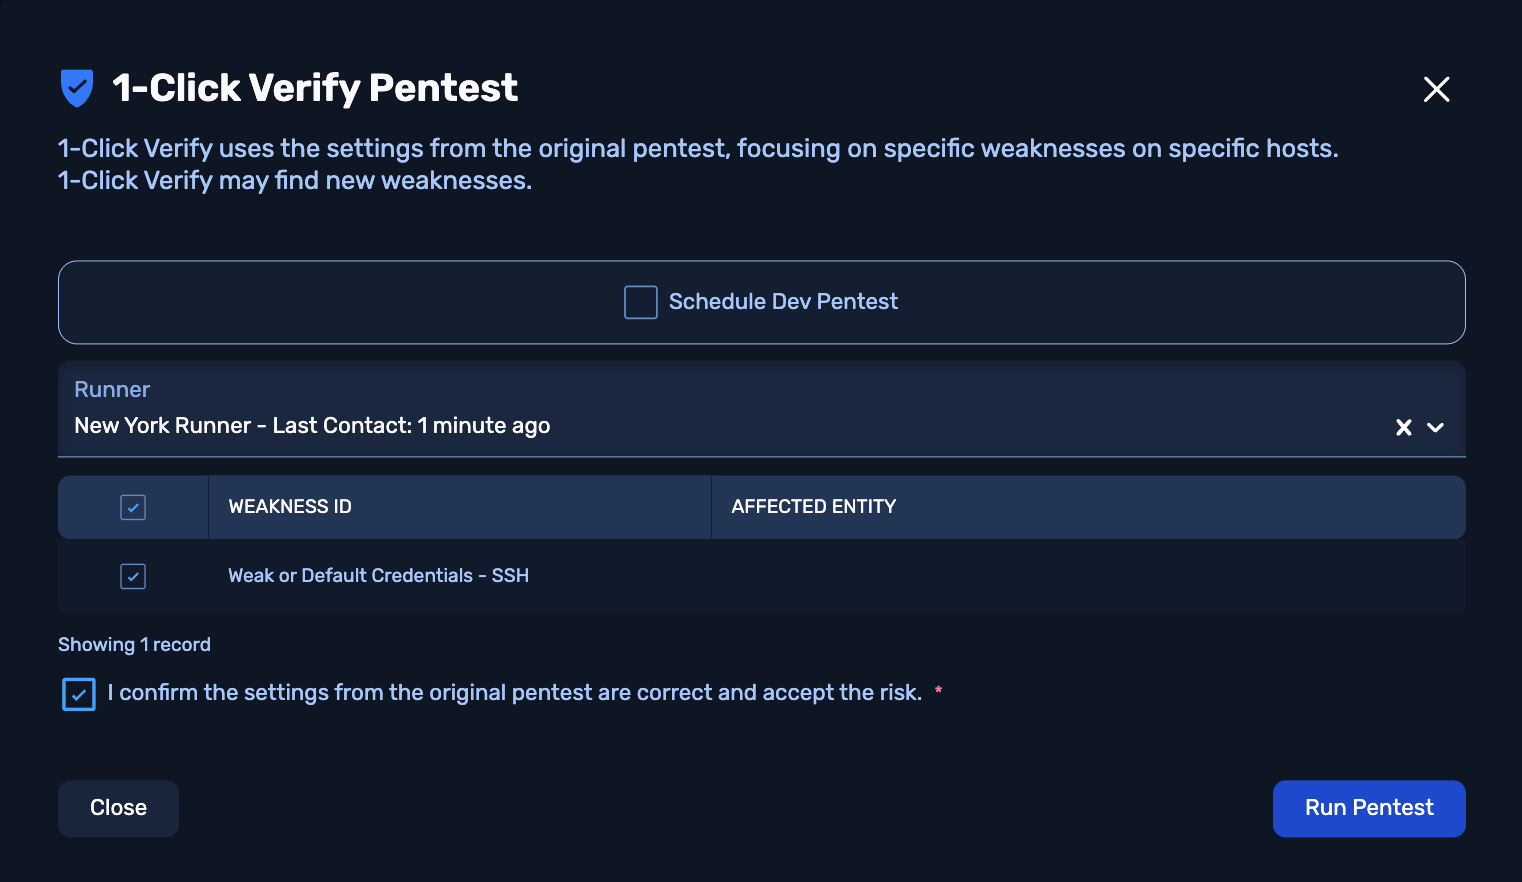Viewport: 1522px width, 882px height.
Task: Open the Runner selection field
Action: 700,426
